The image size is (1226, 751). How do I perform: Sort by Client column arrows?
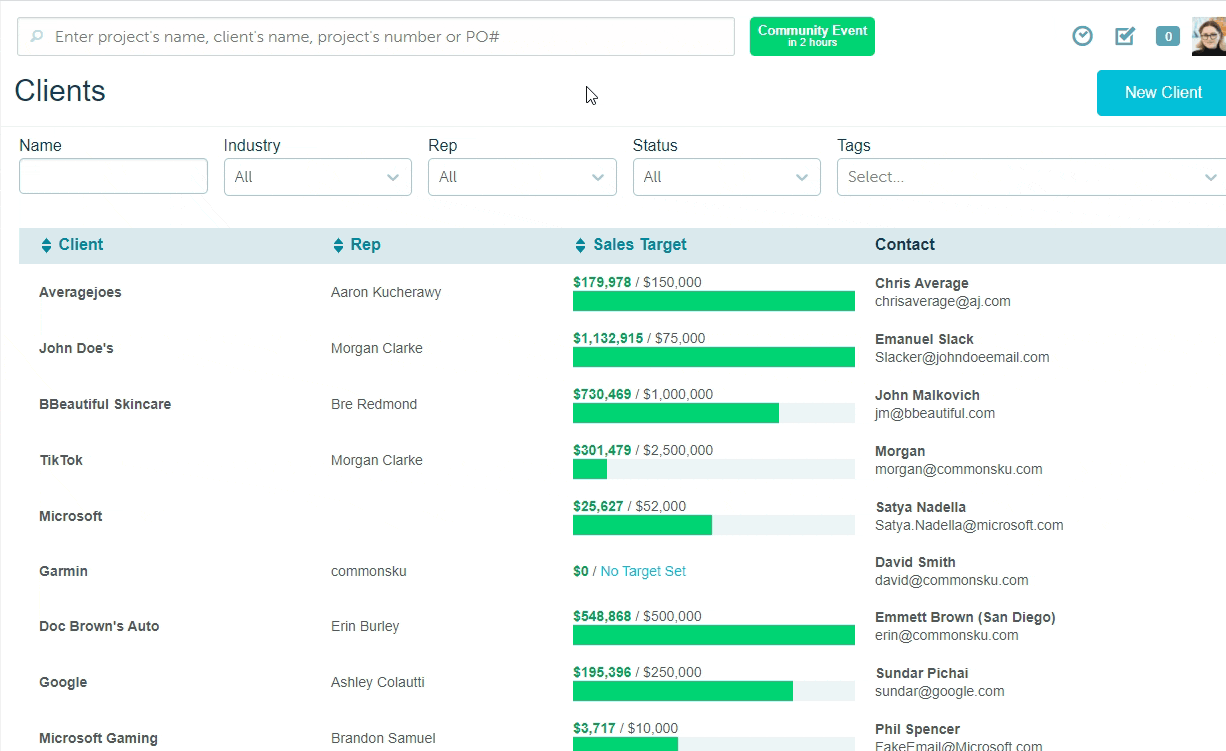(x=46, y=245)
